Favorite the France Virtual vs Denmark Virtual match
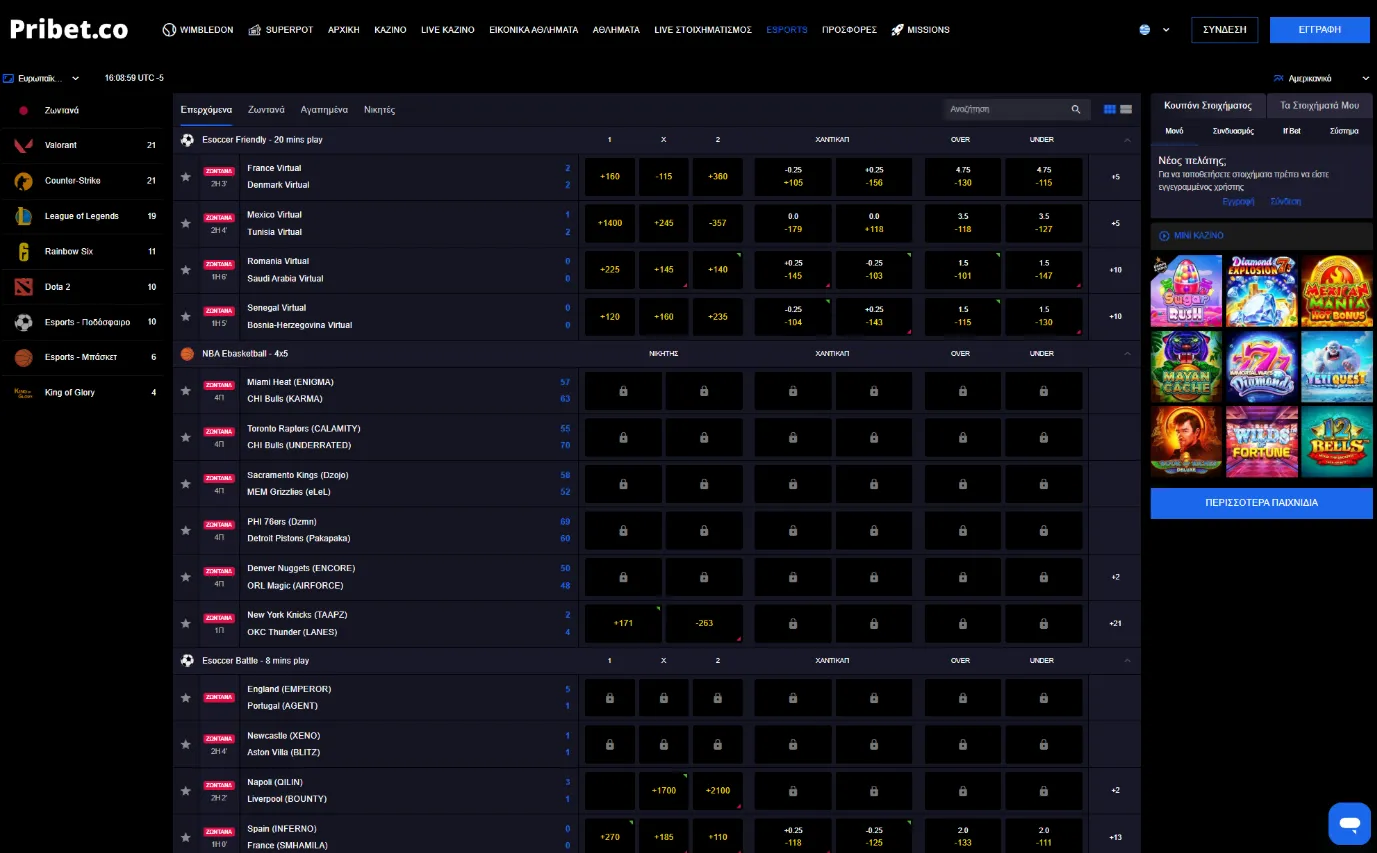This screenshot has height=853, width=1377. pyautogui.click(x=185, y=177)
